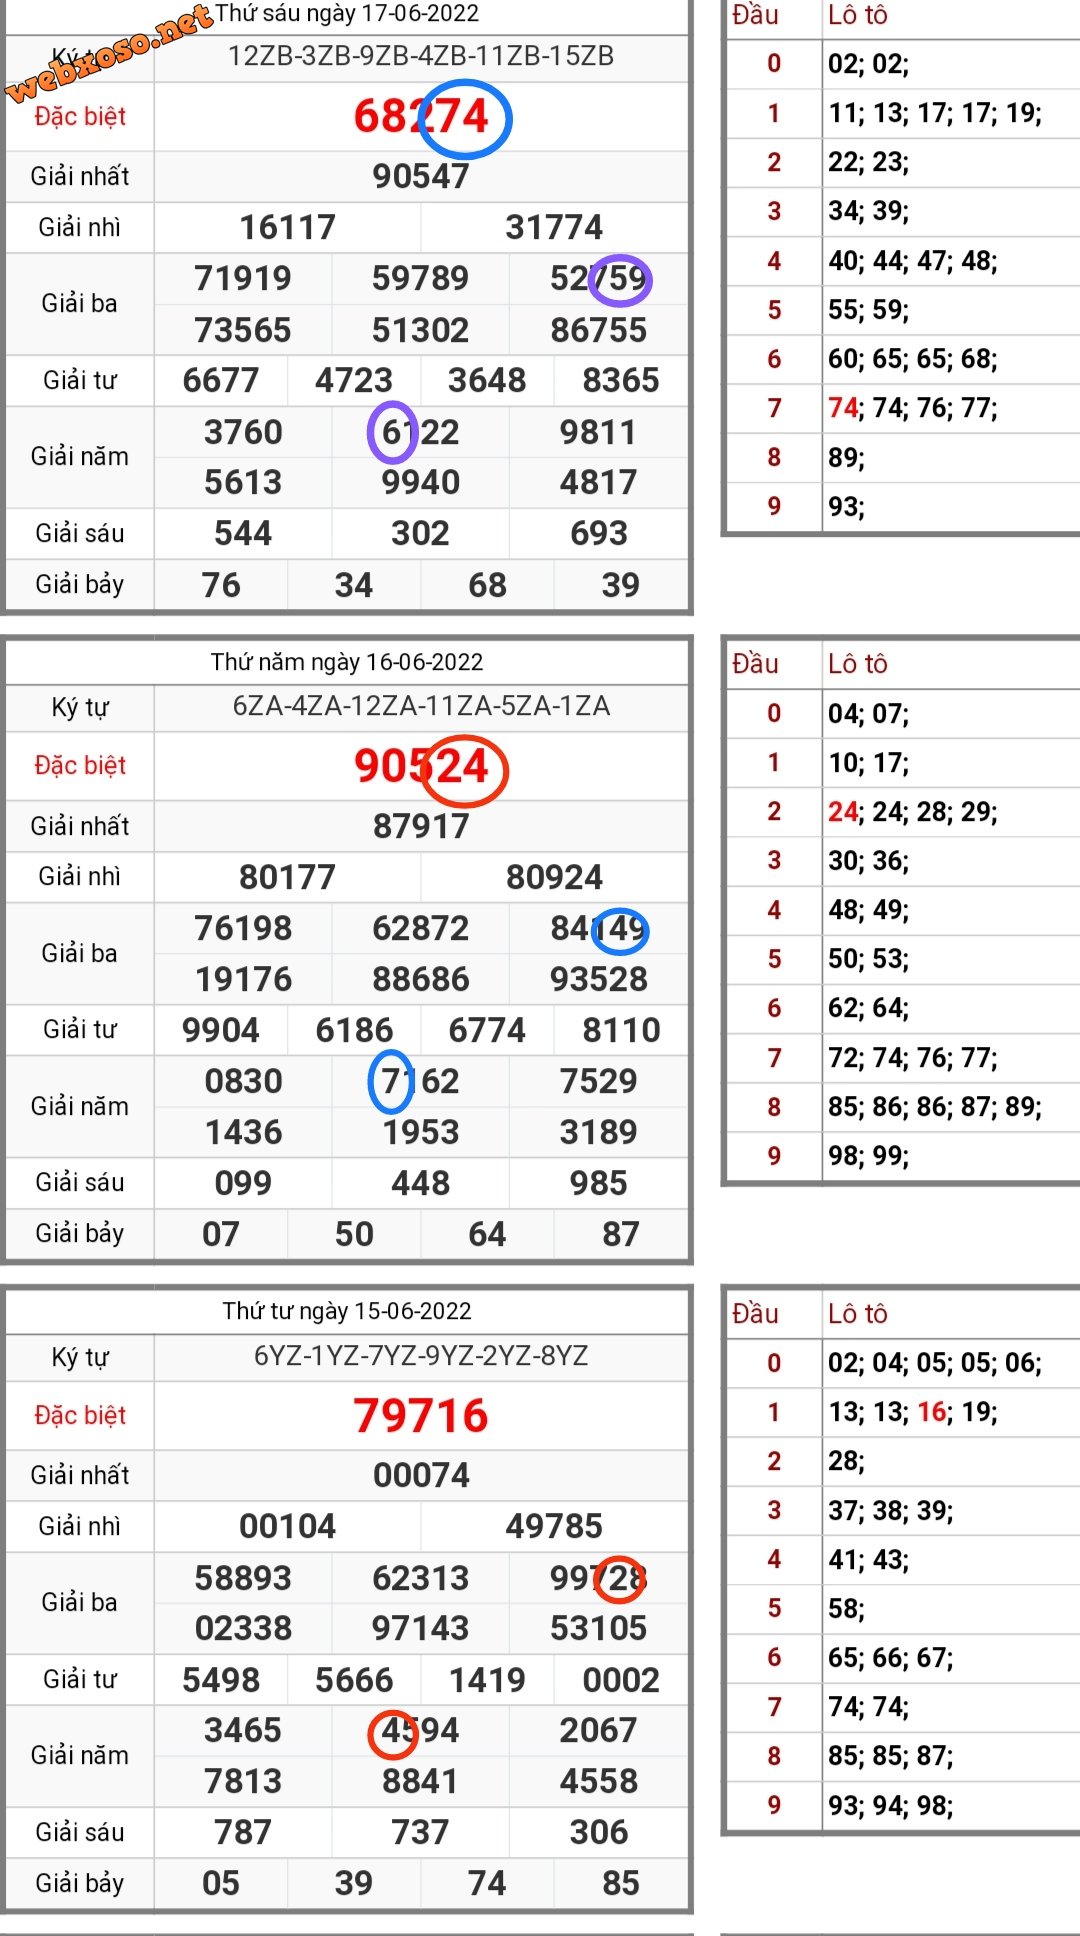
Task: Select fifth prize number 8841
Action: point(421,1781)
